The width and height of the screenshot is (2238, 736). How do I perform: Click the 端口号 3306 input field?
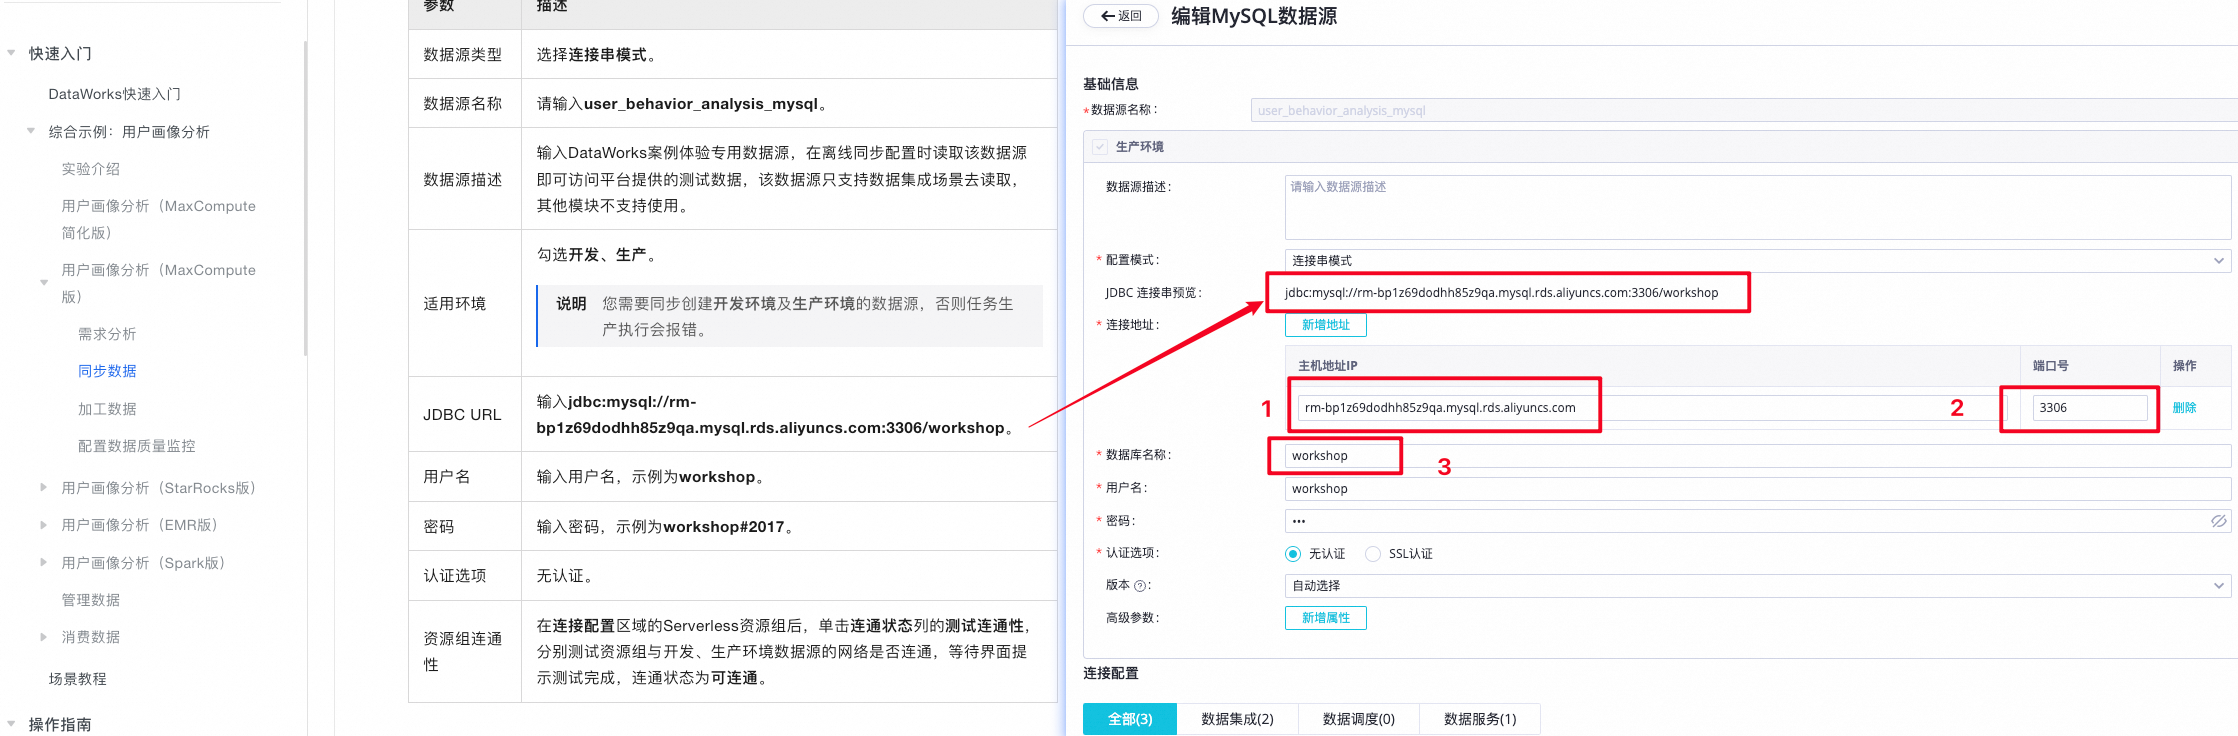pyautogui.click(x=2090, y=408)
